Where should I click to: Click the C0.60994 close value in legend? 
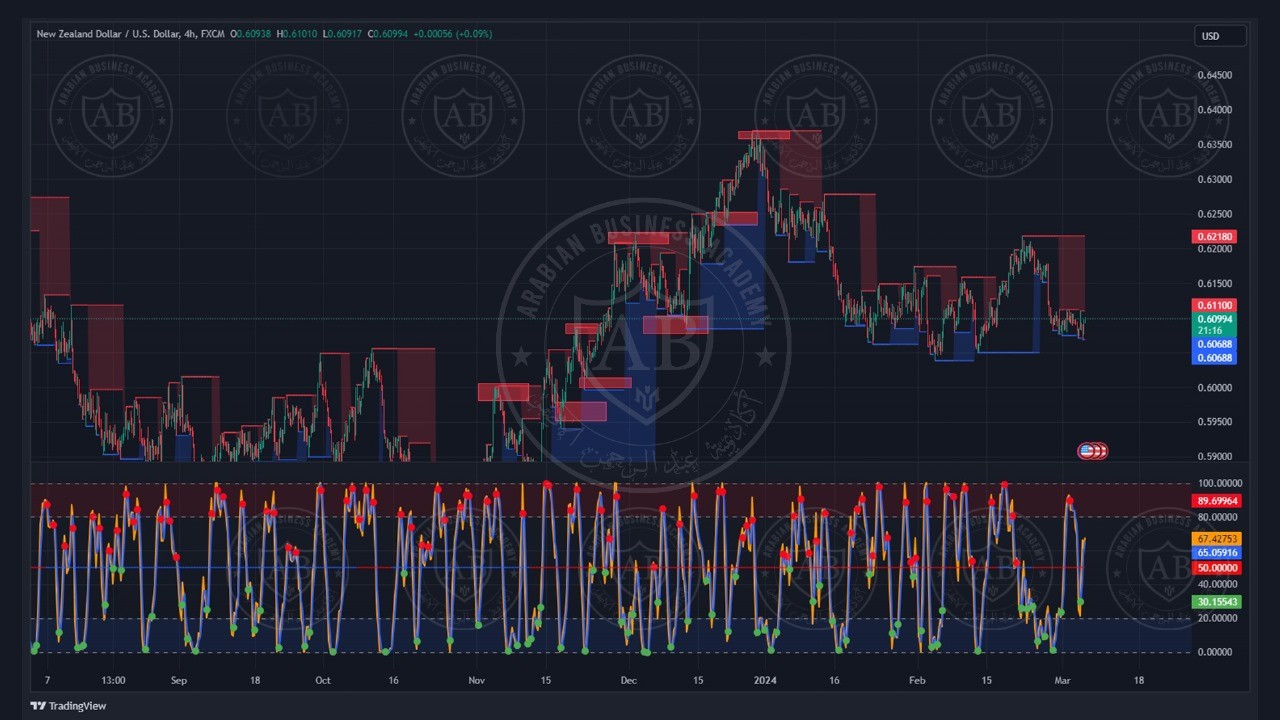point(388,34)
